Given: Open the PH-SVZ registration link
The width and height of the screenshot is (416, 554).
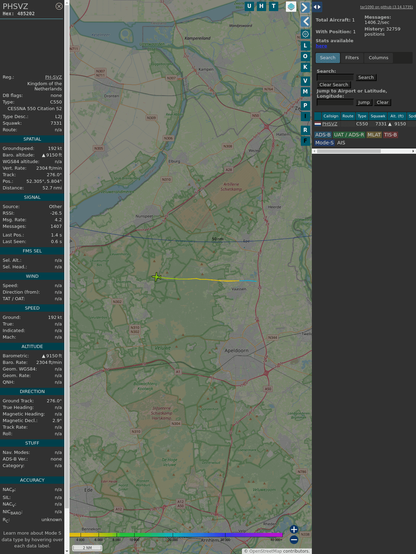Looking at the screenshot, I should (53, 77).
